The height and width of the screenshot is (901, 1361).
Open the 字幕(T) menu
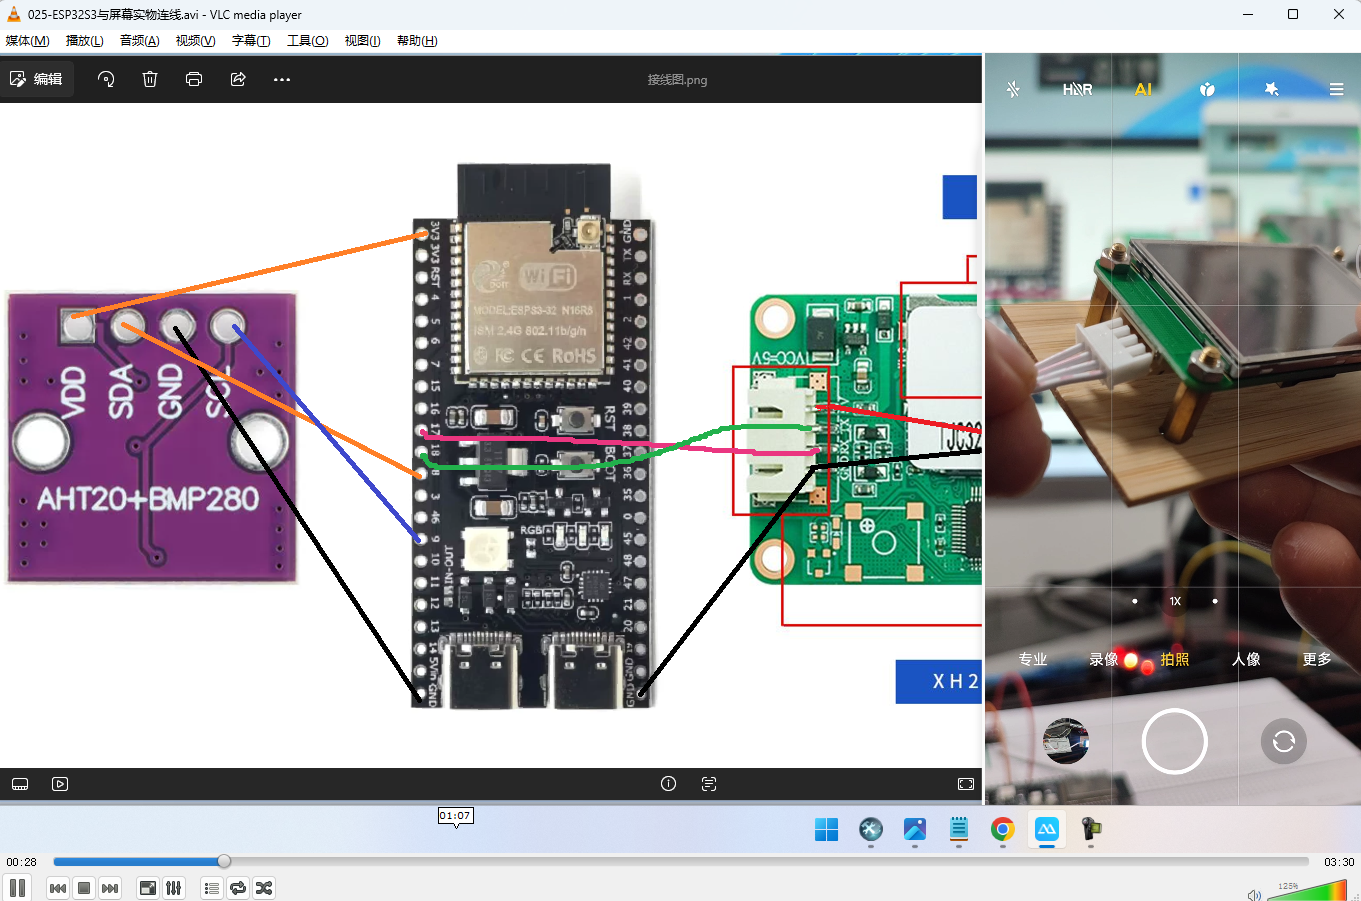point(251,41)
